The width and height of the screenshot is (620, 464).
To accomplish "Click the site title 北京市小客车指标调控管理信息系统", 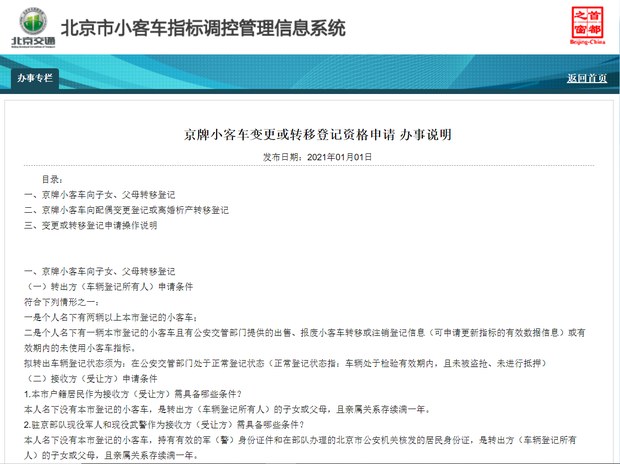I will tap(203, 28).
